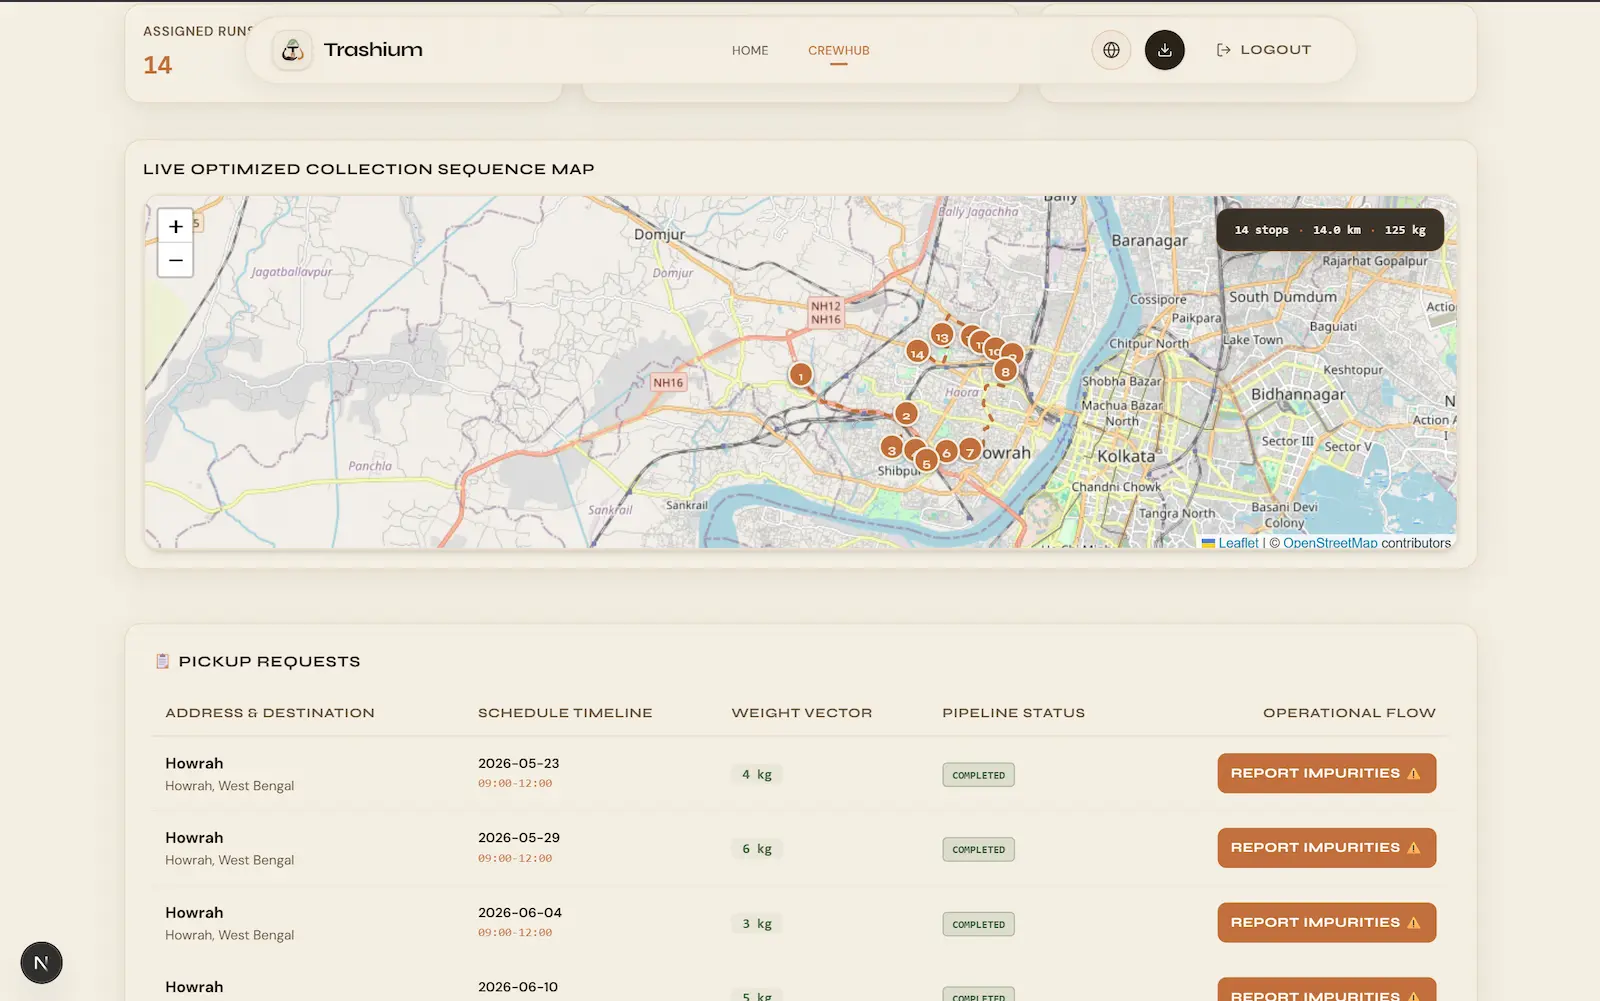Click the Live Optimized Collection Sequence Map heading
Screen dimensions: 1600x1001
tap(369, 169)
